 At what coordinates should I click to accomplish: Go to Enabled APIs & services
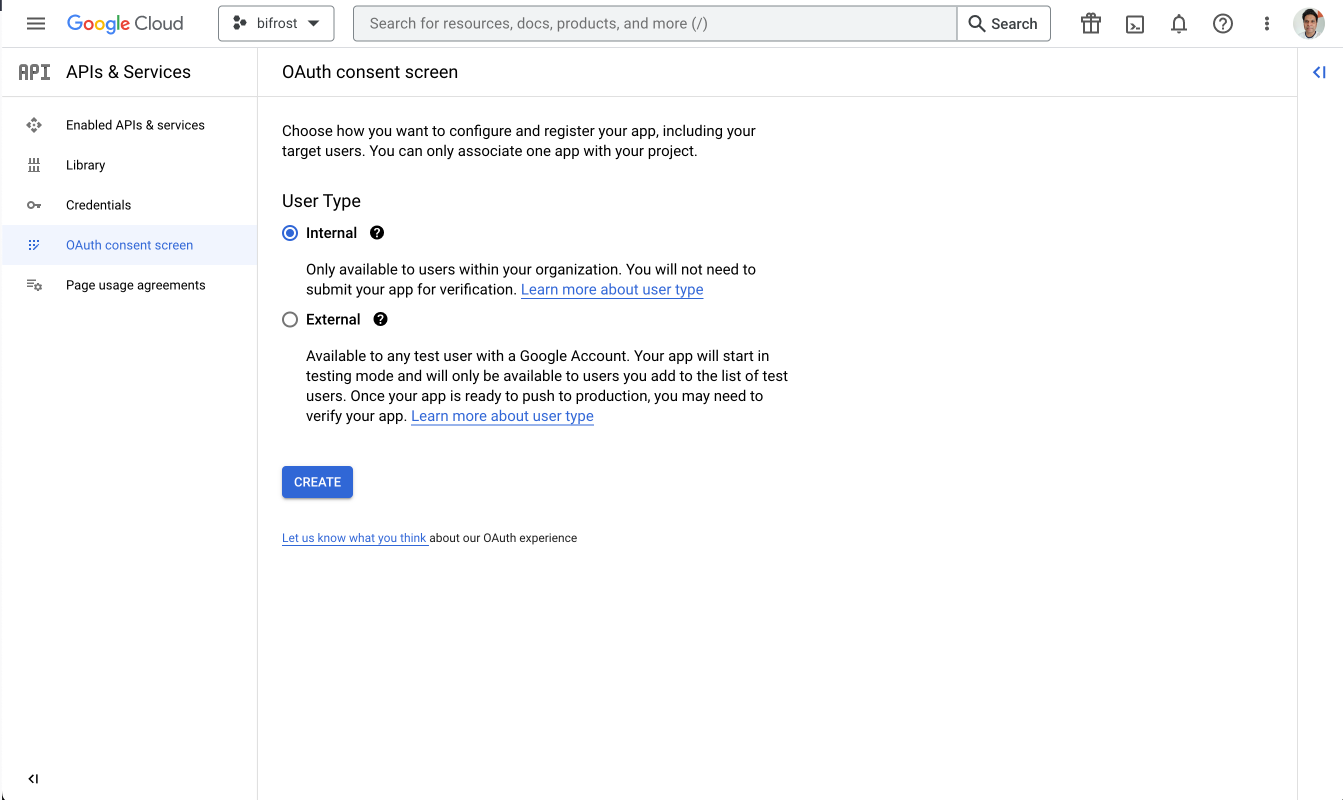[x=129, y=125]
